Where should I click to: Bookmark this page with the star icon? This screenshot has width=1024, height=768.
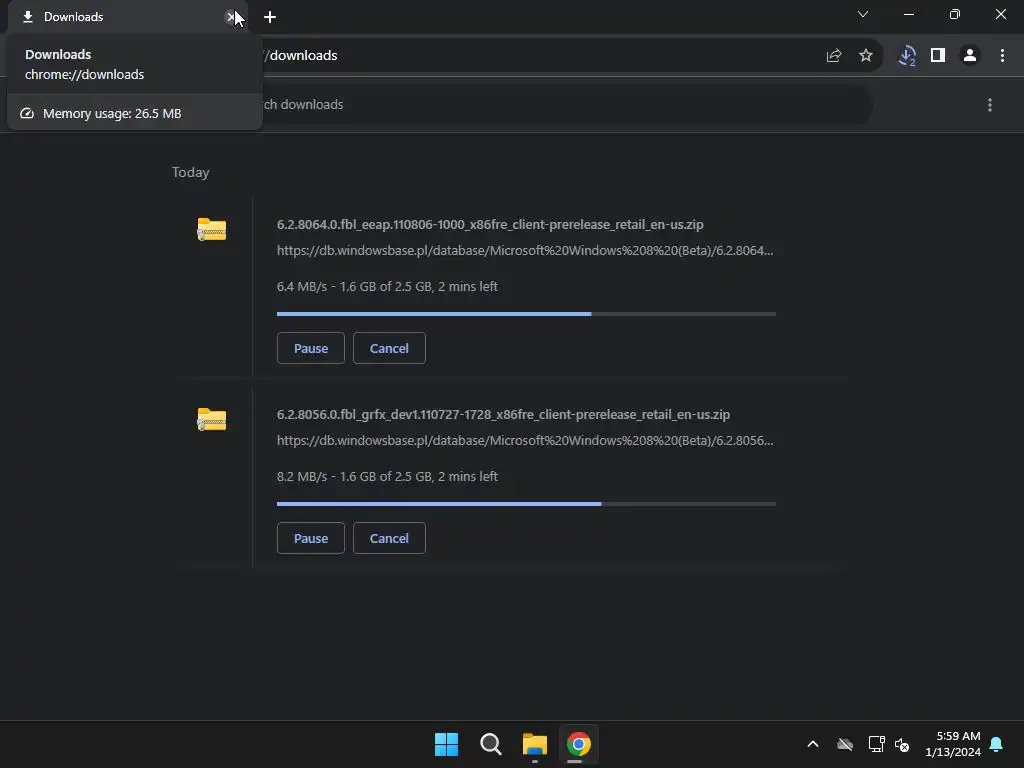pyautogui.click(x=865, y=56)
